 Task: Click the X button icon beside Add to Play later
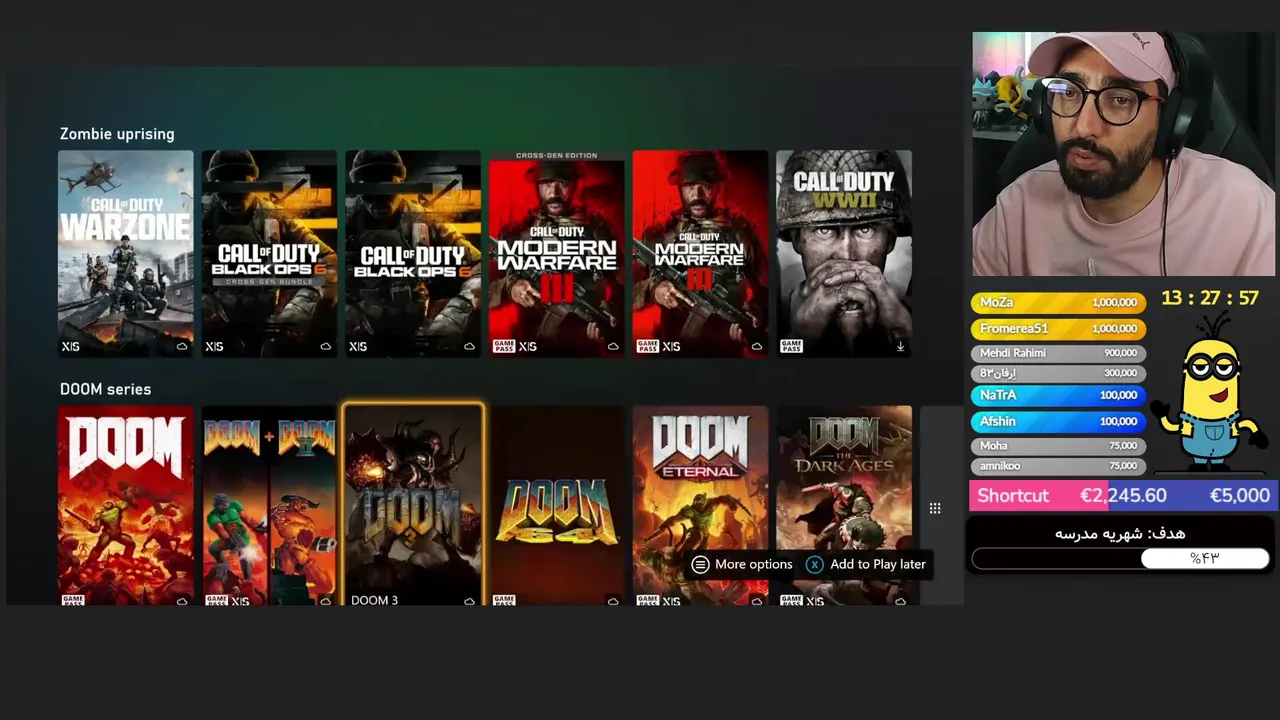click(x=815, y=564)
